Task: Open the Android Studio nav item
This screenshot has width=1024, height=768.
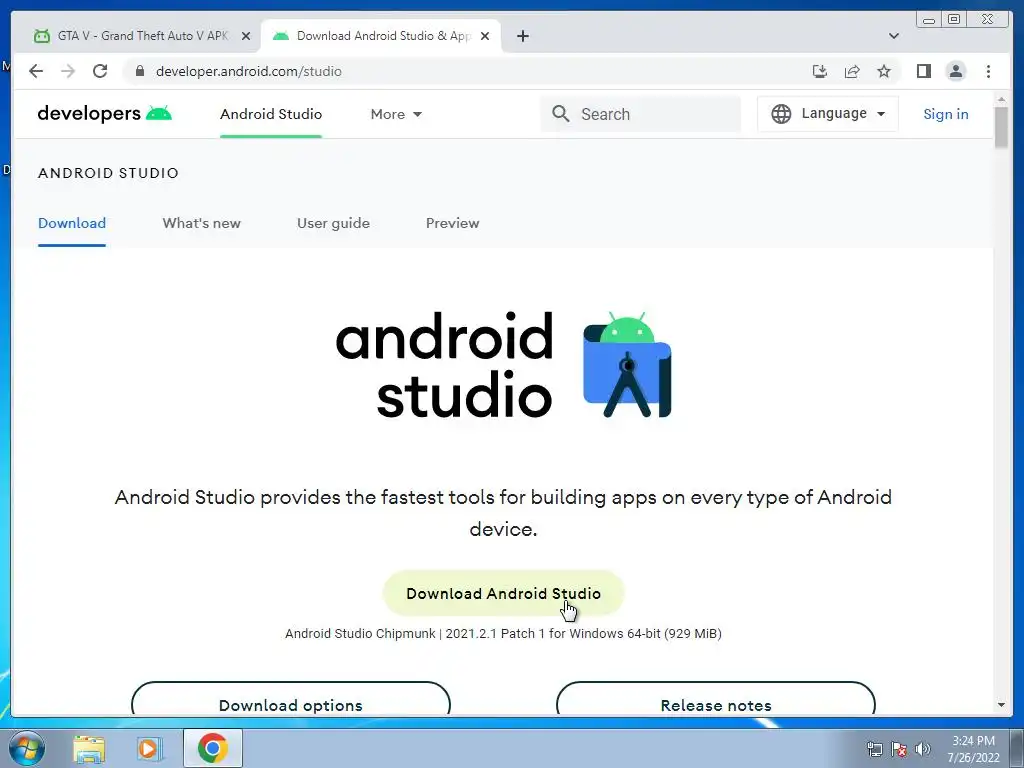Action: 271,114
